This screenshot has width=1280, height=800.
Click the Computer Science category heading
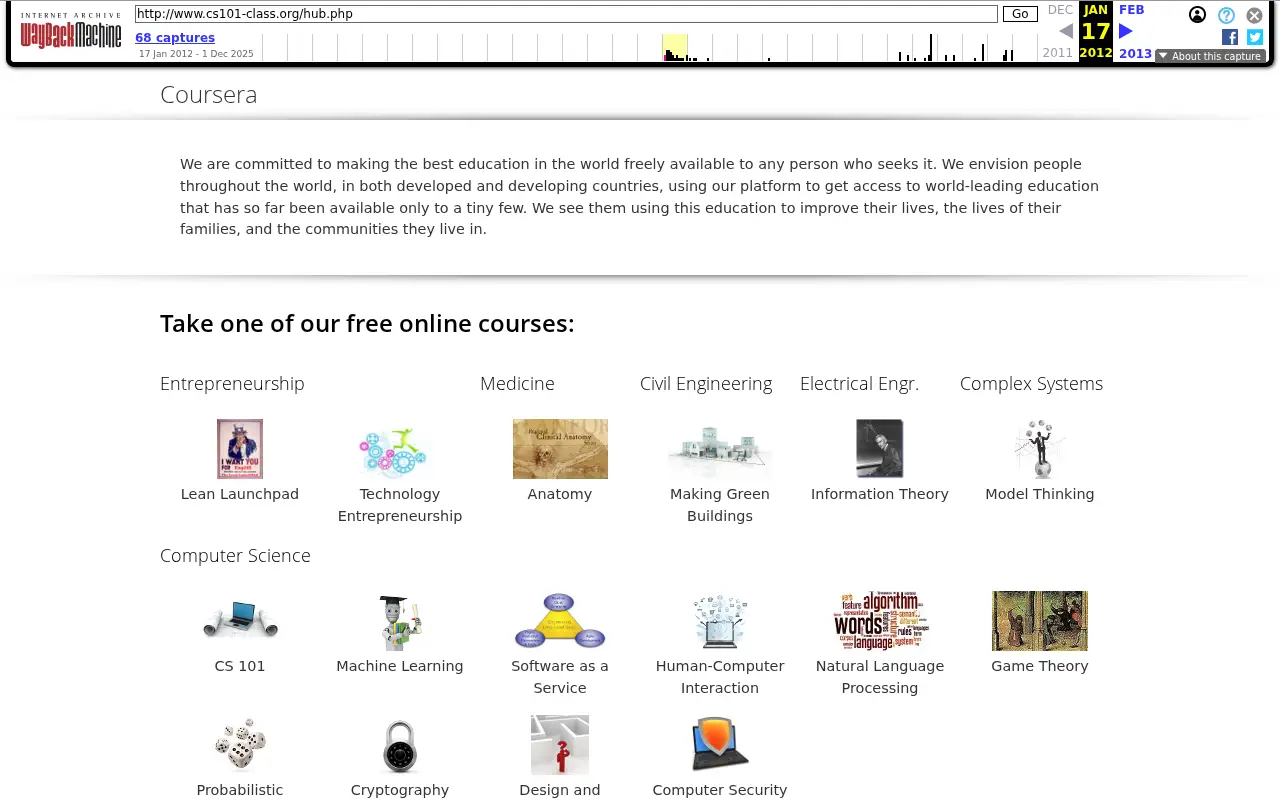click(x=235, y=556)
